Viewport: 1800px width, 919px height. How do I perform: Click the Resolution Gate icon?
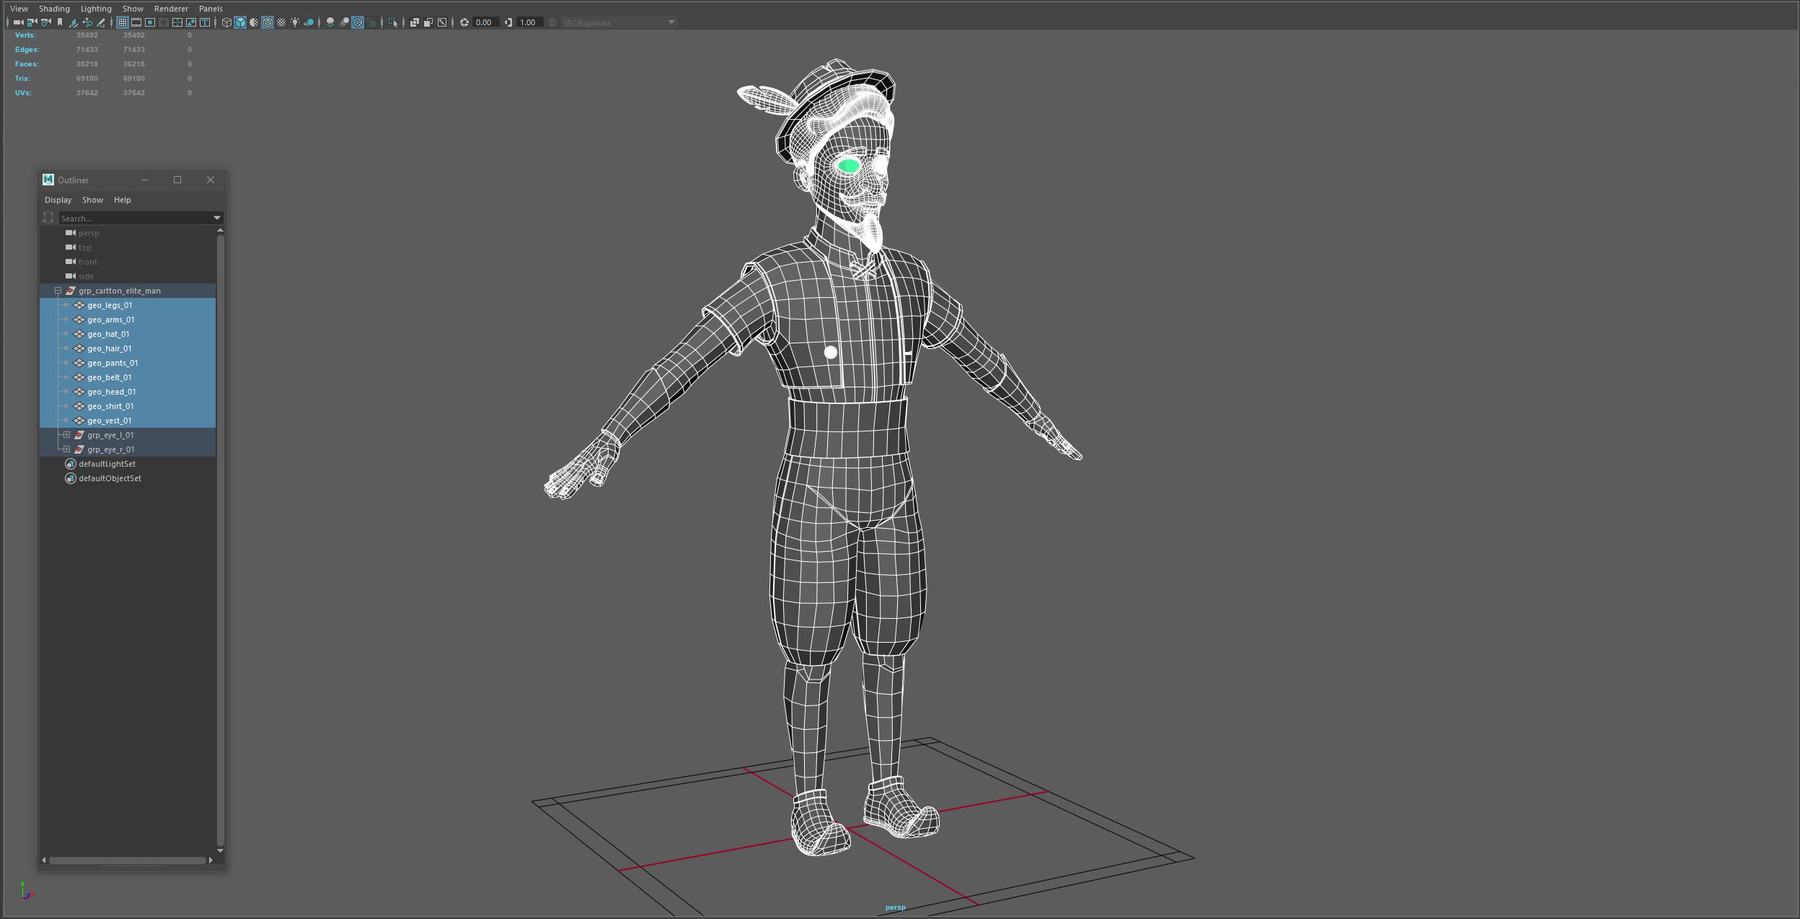[x=150, y=22]
